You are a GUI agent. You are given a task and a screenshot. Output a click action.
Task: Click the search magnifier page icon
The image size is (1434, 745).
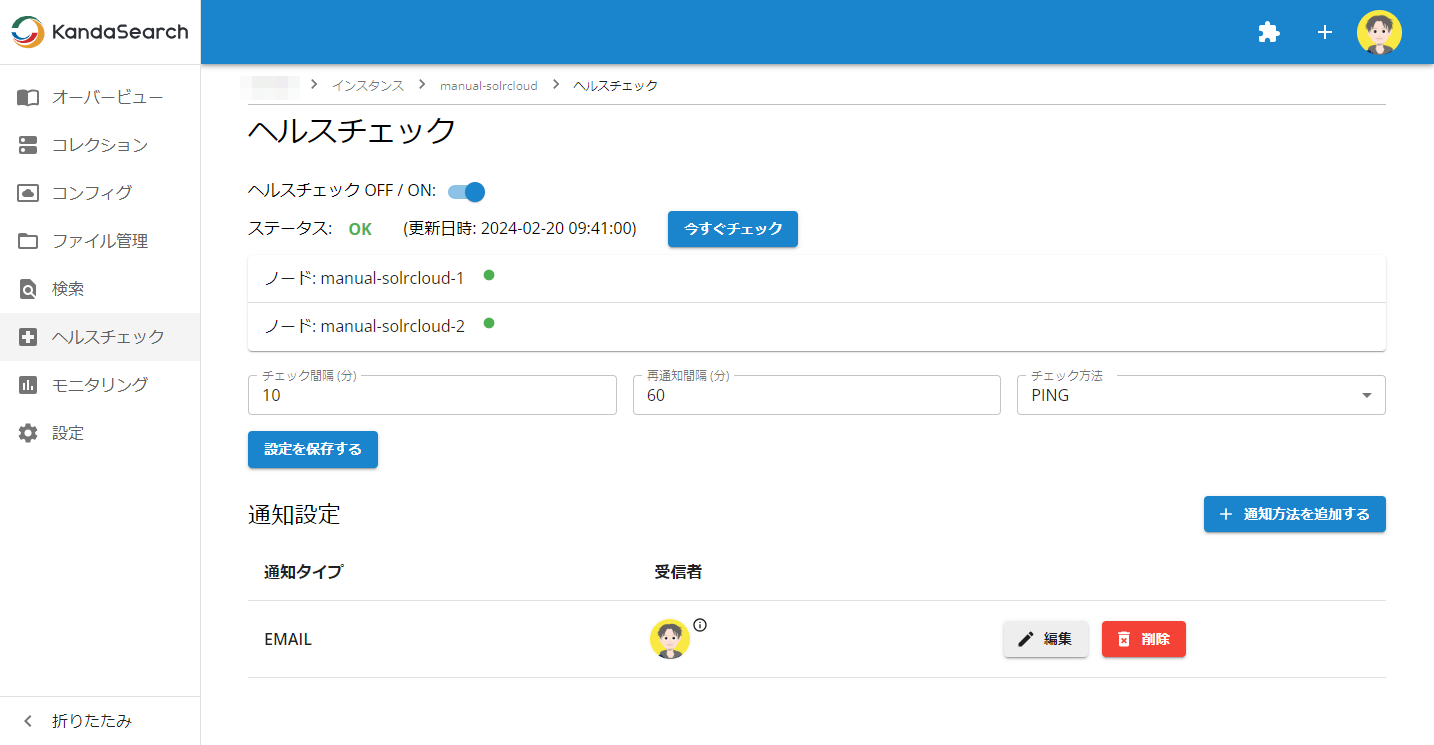[28, 289]
